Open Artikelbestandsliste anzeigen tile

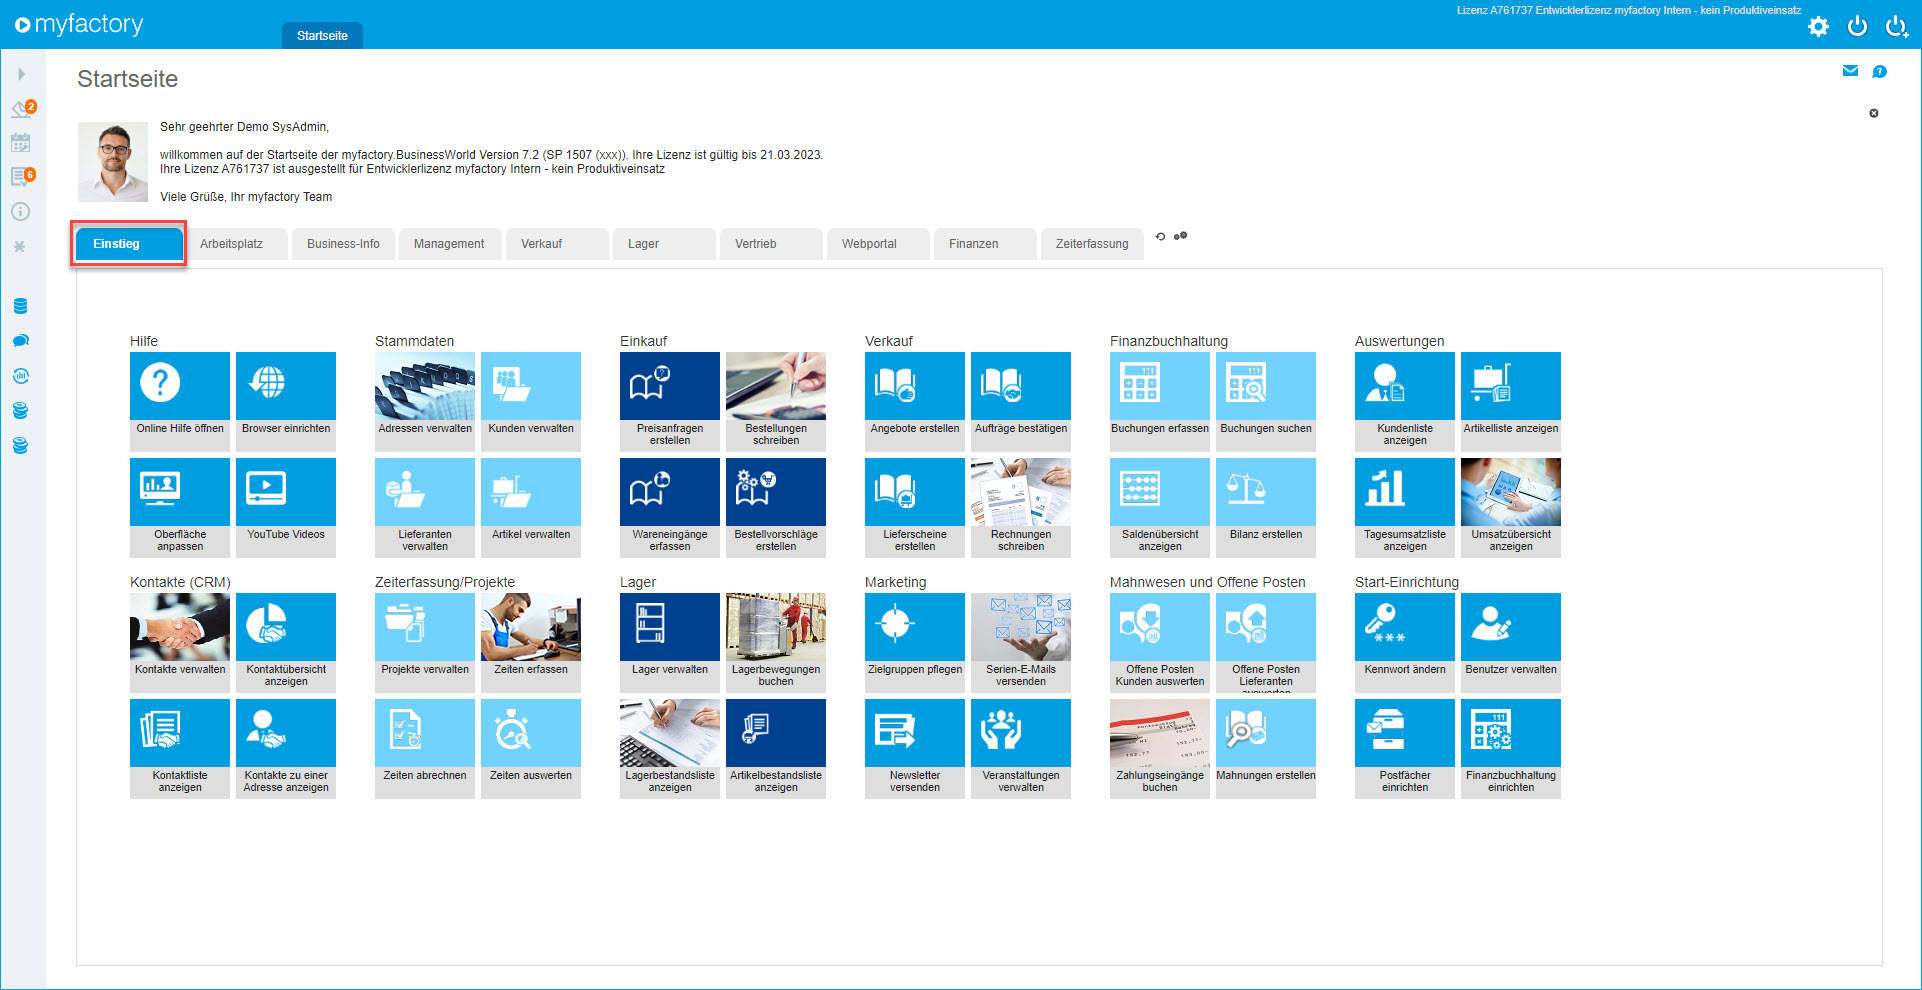click(776, 748)
